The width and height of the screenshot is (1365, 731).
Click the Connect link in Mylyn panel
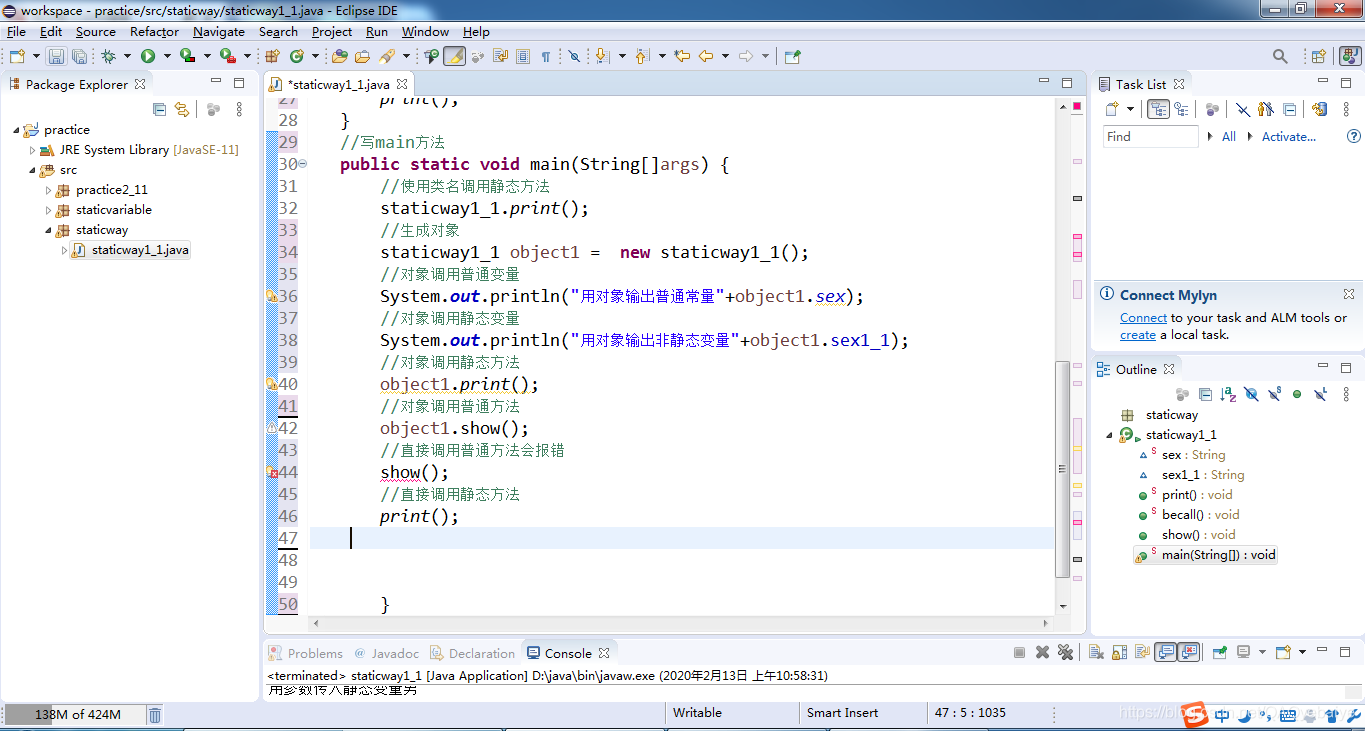[x=1143, y=318]
